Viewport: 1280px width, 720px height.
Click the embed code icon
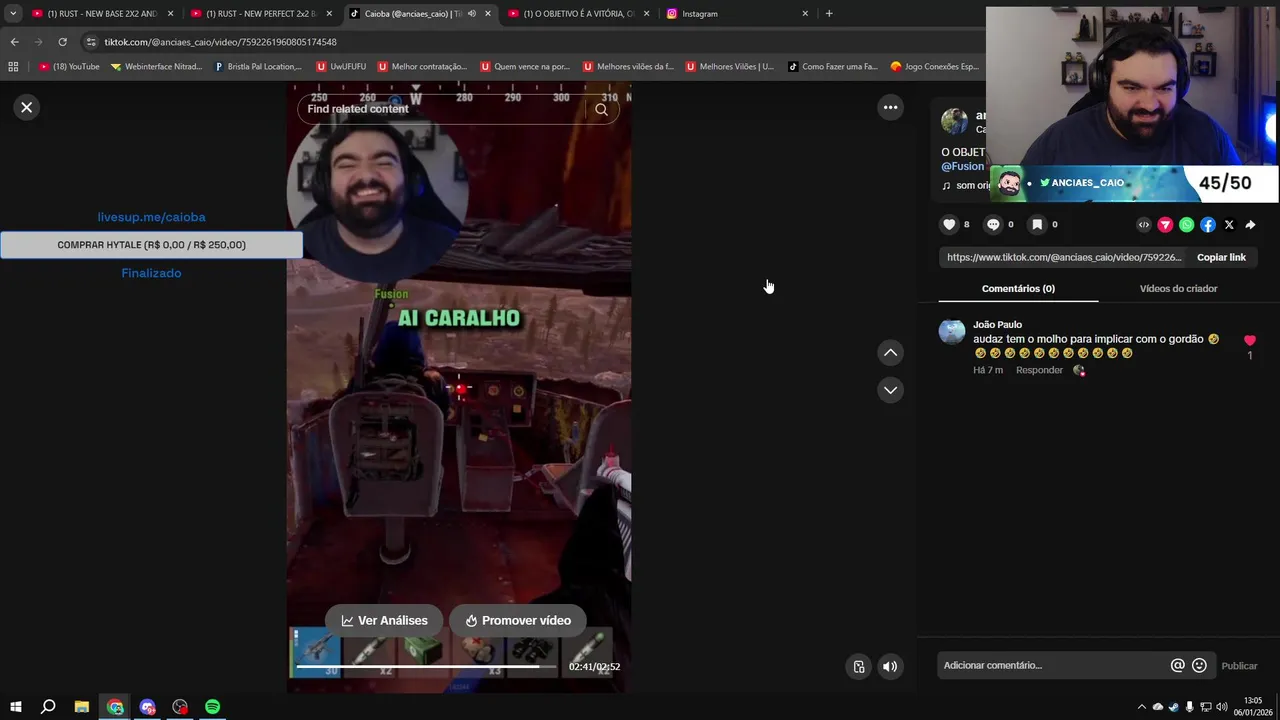(x=1144, y=225)
